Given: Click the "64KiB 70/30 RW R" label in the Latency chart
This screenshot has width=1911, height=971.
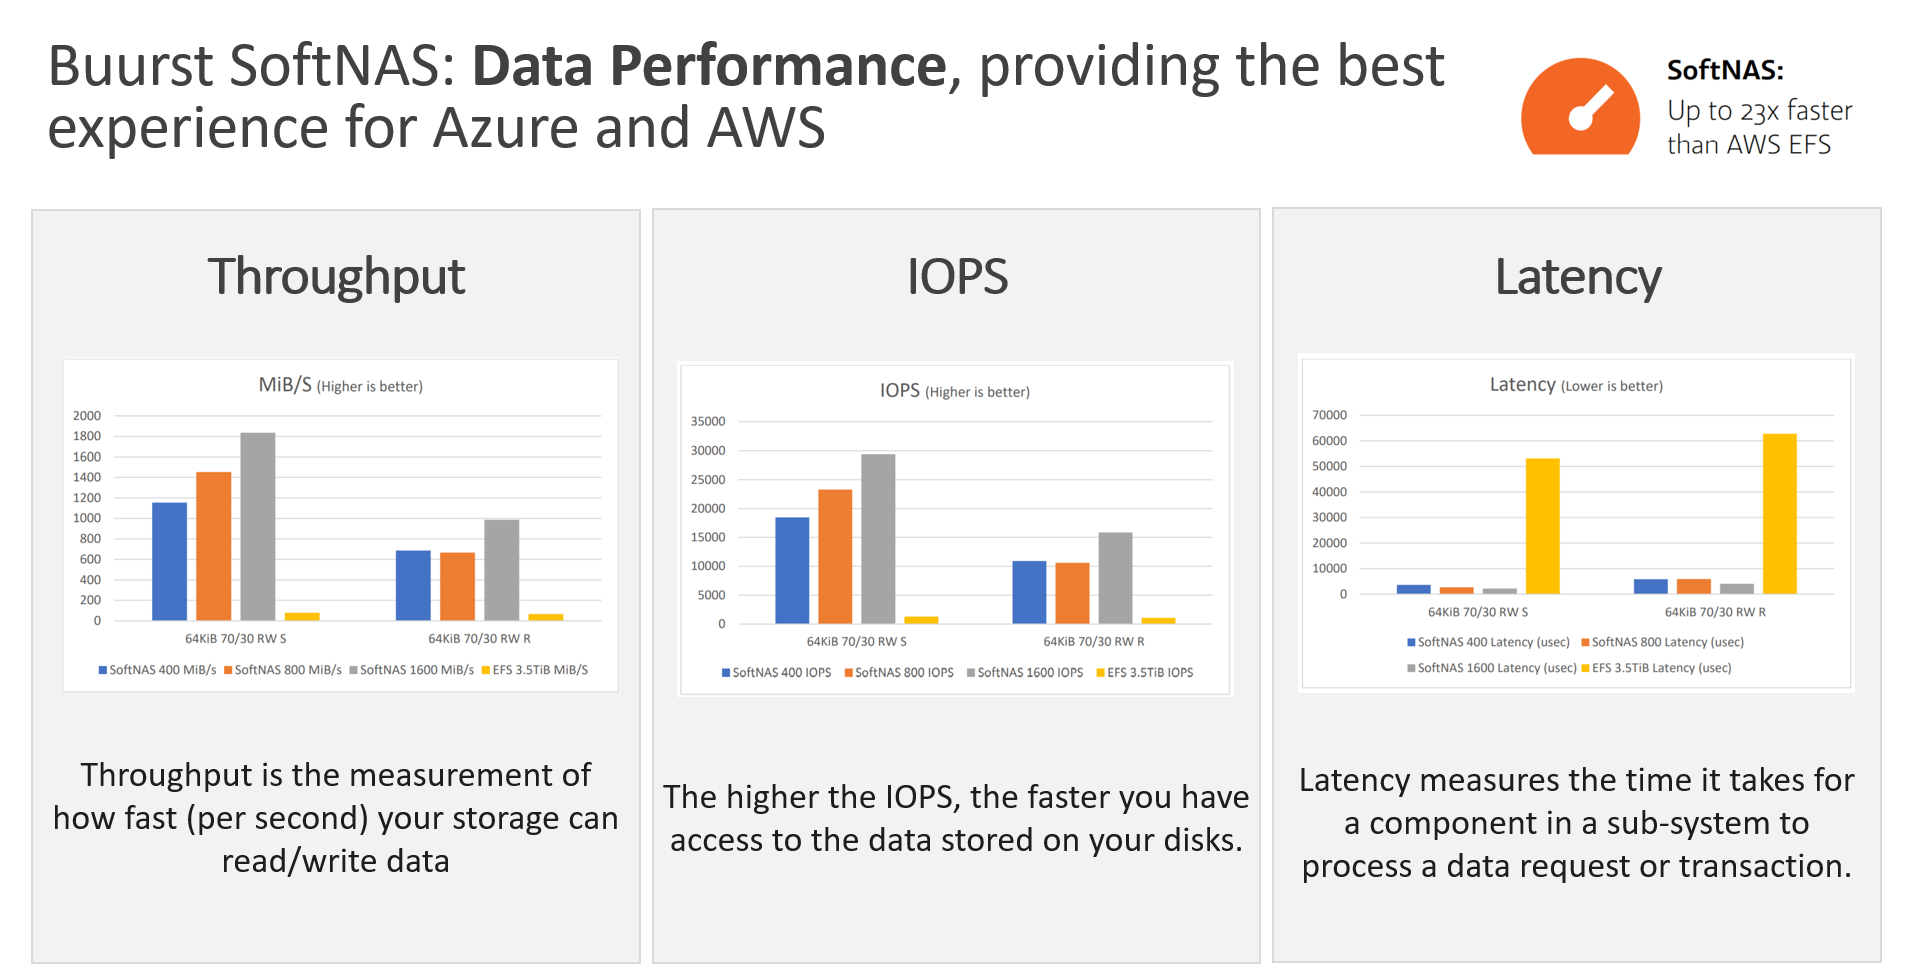Looking at the screenshot, I should click(x=1715, y=612).
